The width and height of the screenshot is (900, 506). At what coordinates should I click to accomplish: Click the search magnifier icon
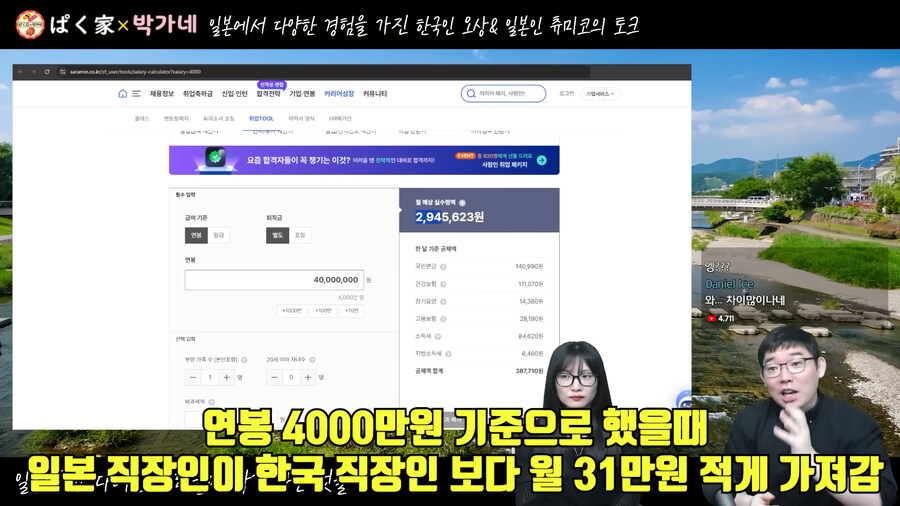click(471, 94)
